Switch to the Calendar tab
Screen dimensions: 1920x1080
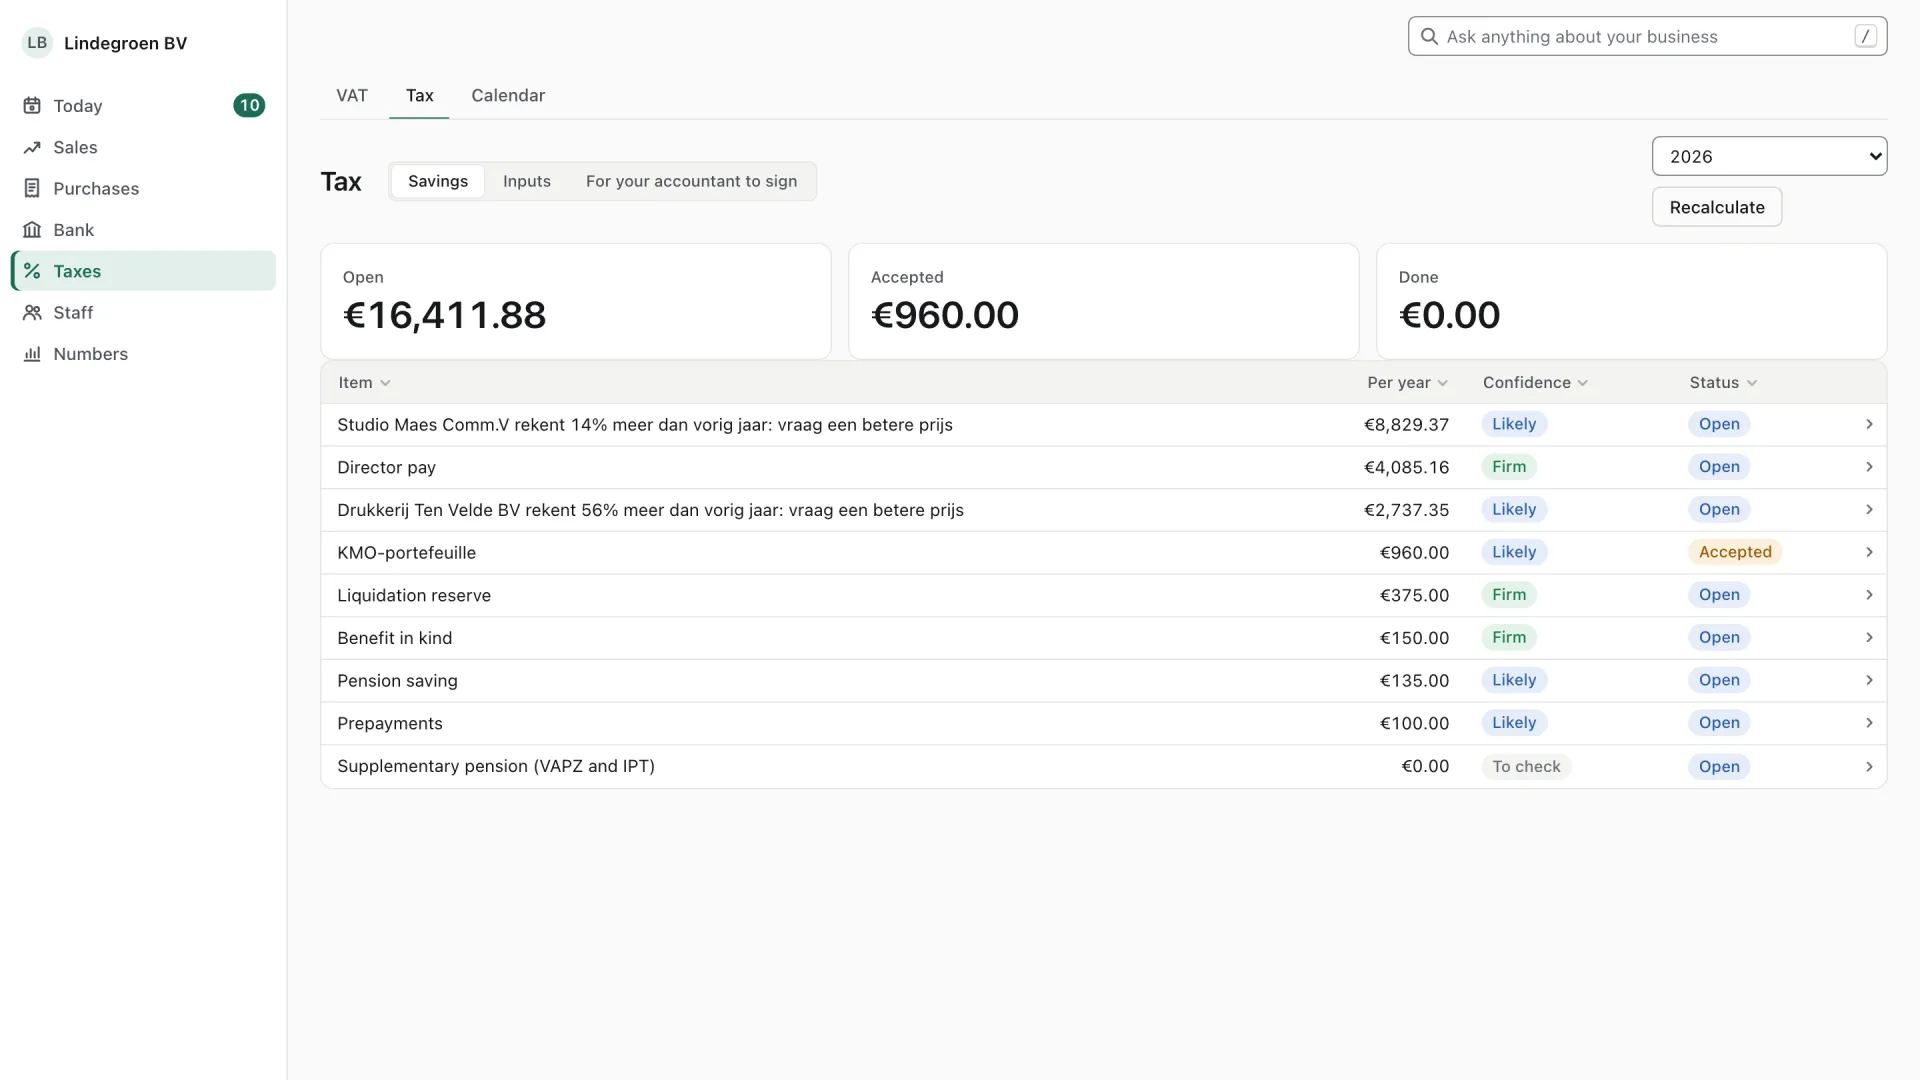(508, 96)
